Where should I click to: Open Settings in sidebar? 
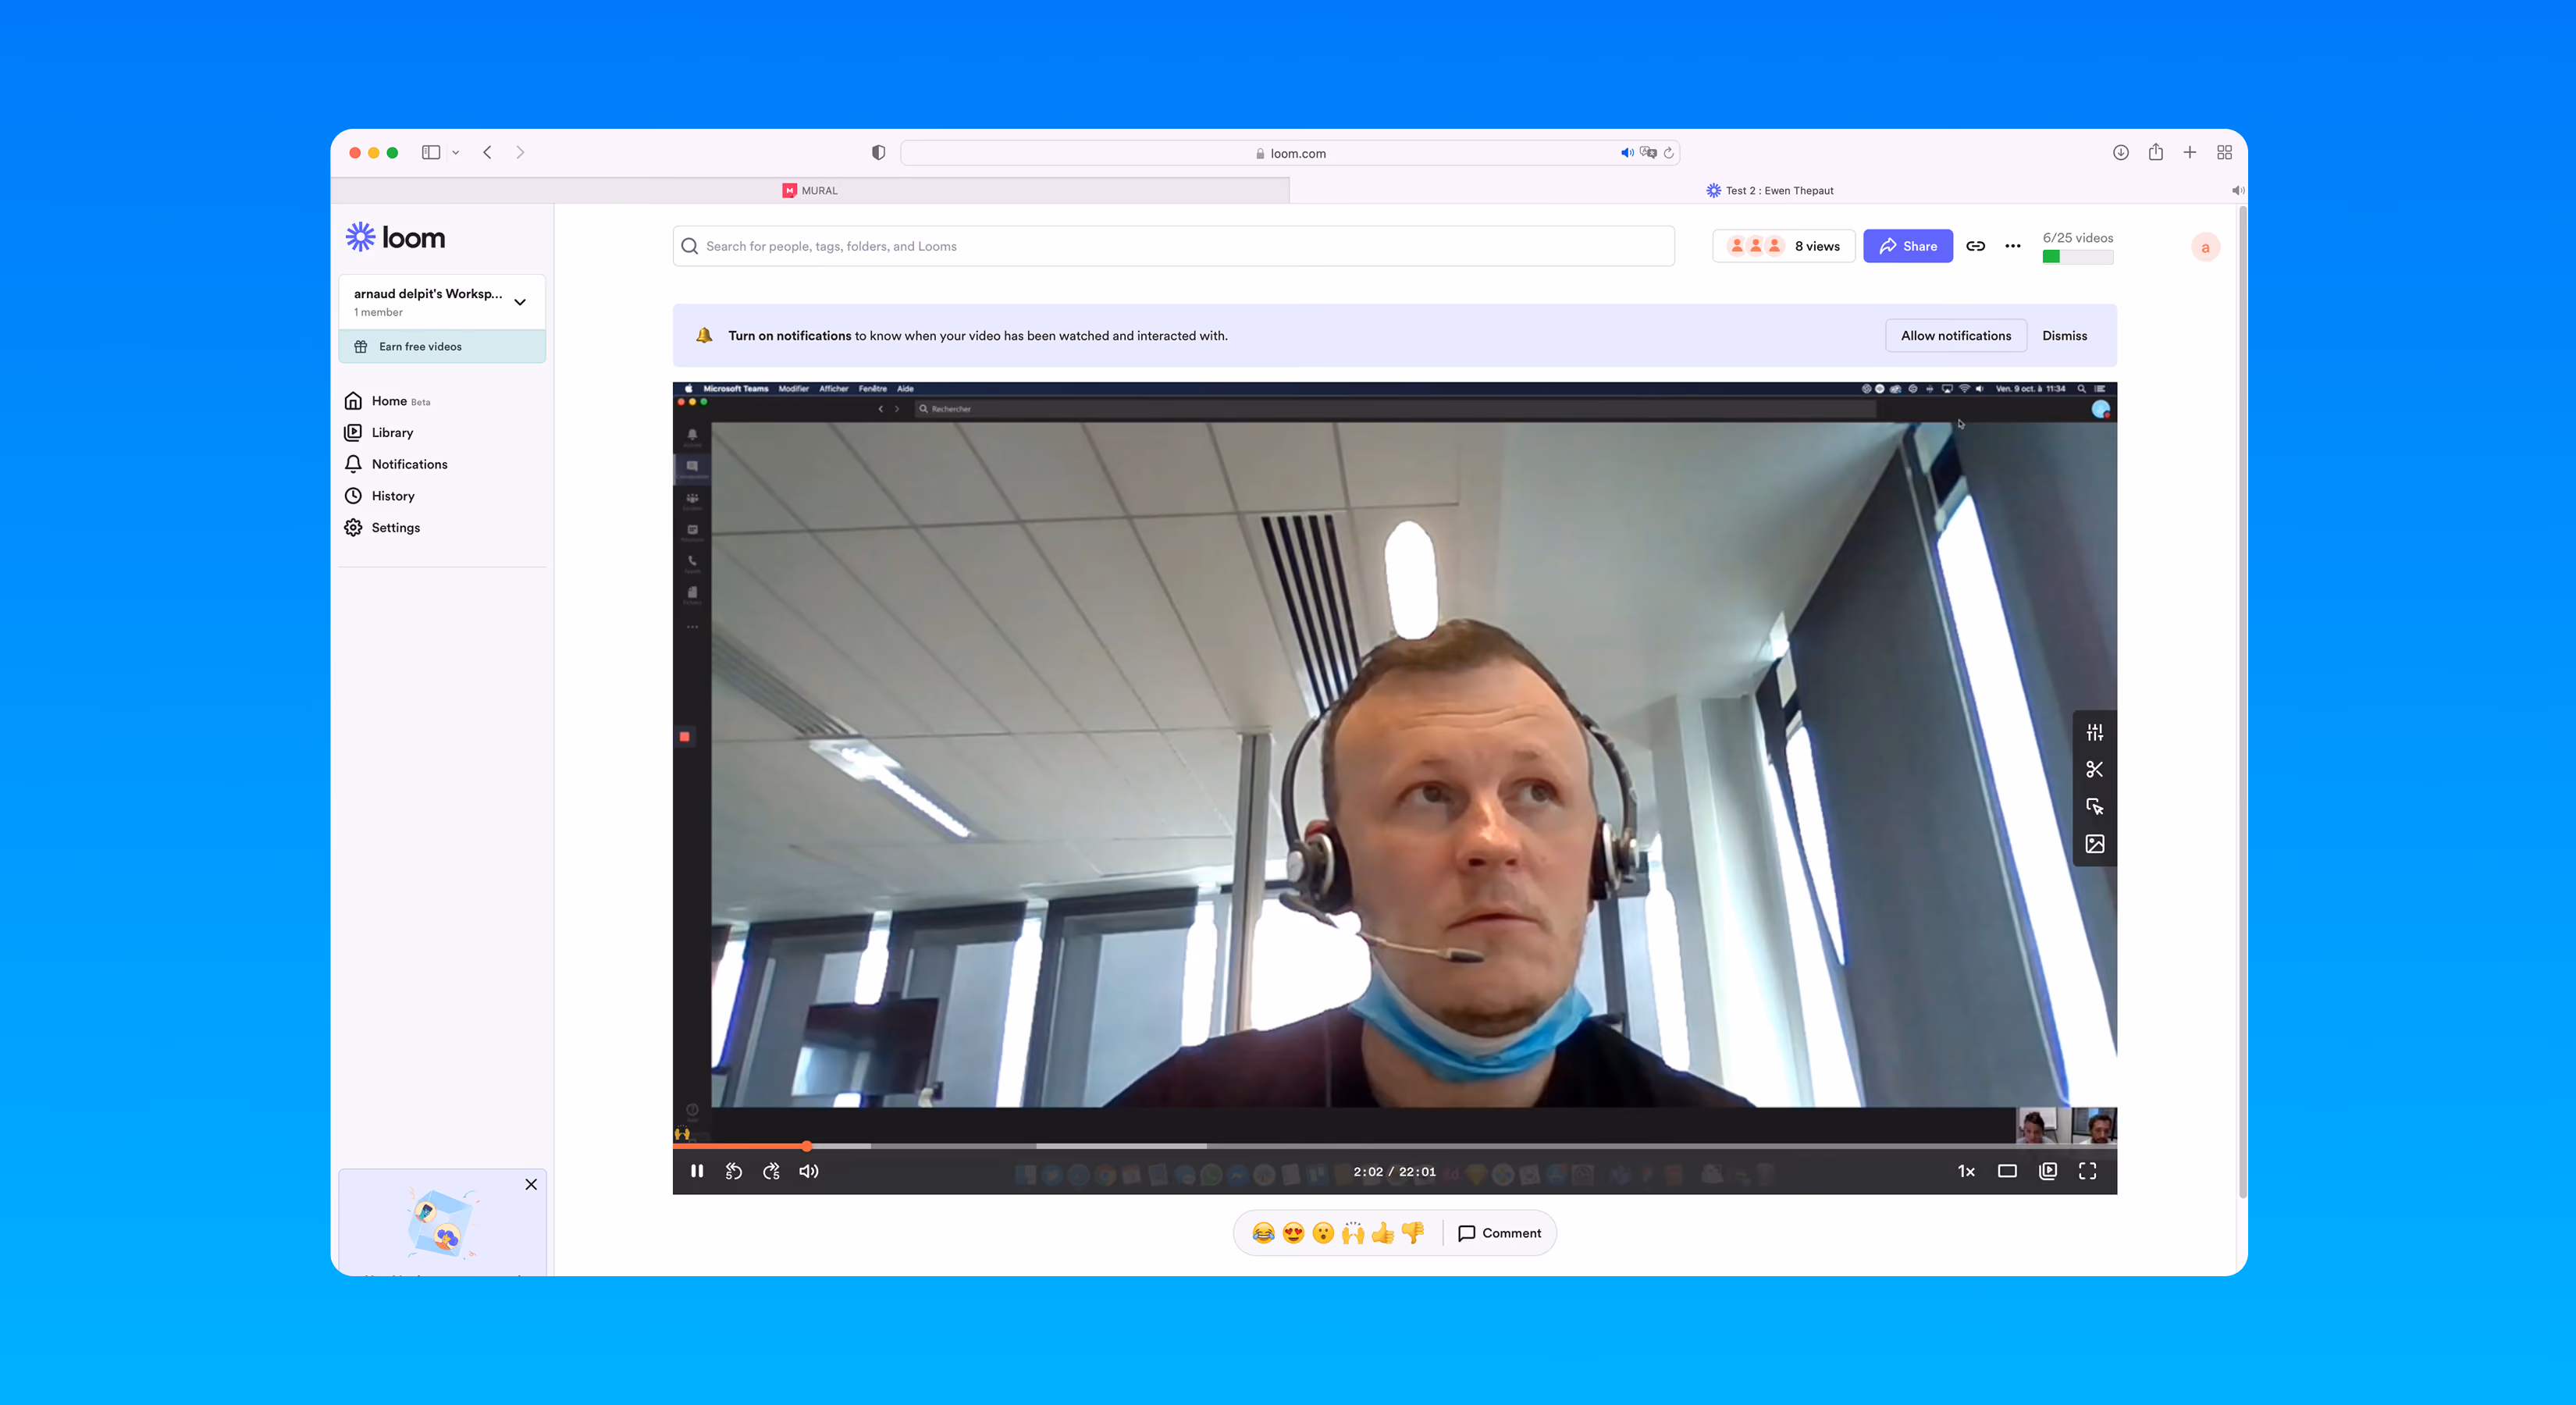tap(382, 527)
